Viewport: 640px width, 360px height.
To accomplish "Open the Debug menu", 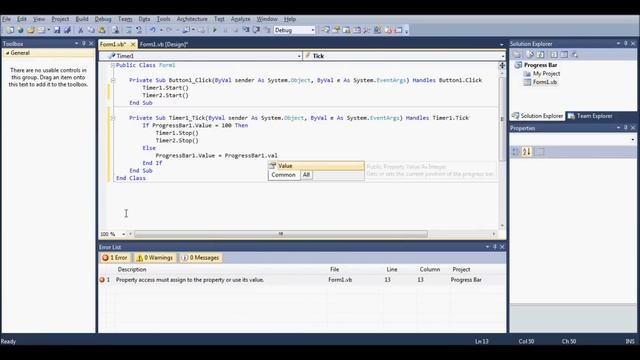I will [103, 19].
